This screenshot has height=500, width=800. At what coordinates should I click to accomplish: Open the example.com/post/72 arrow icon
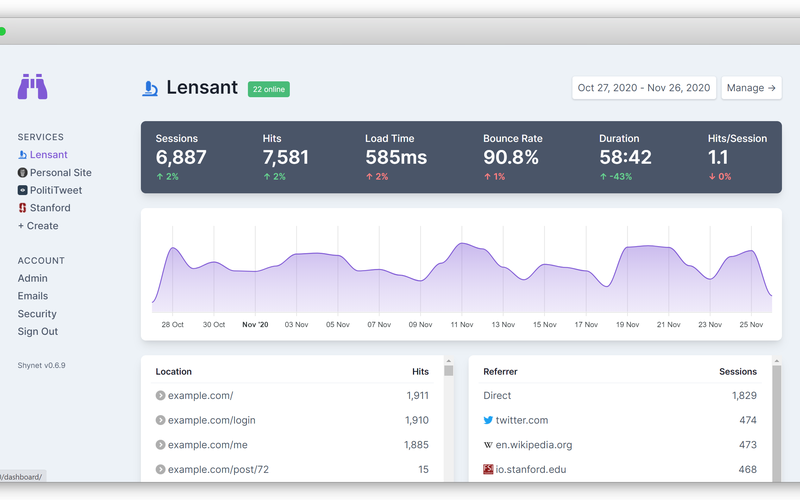tap(160, 469)
